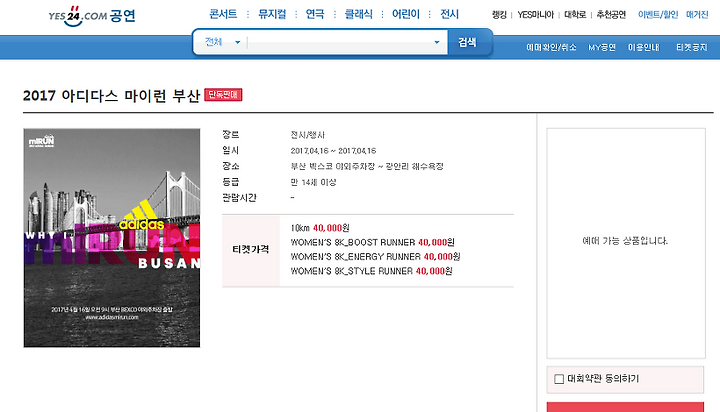Viewport: 720px width, 412px height.
Task: Open 예매확인/취소 page
Action: click(x=551, y=47)
